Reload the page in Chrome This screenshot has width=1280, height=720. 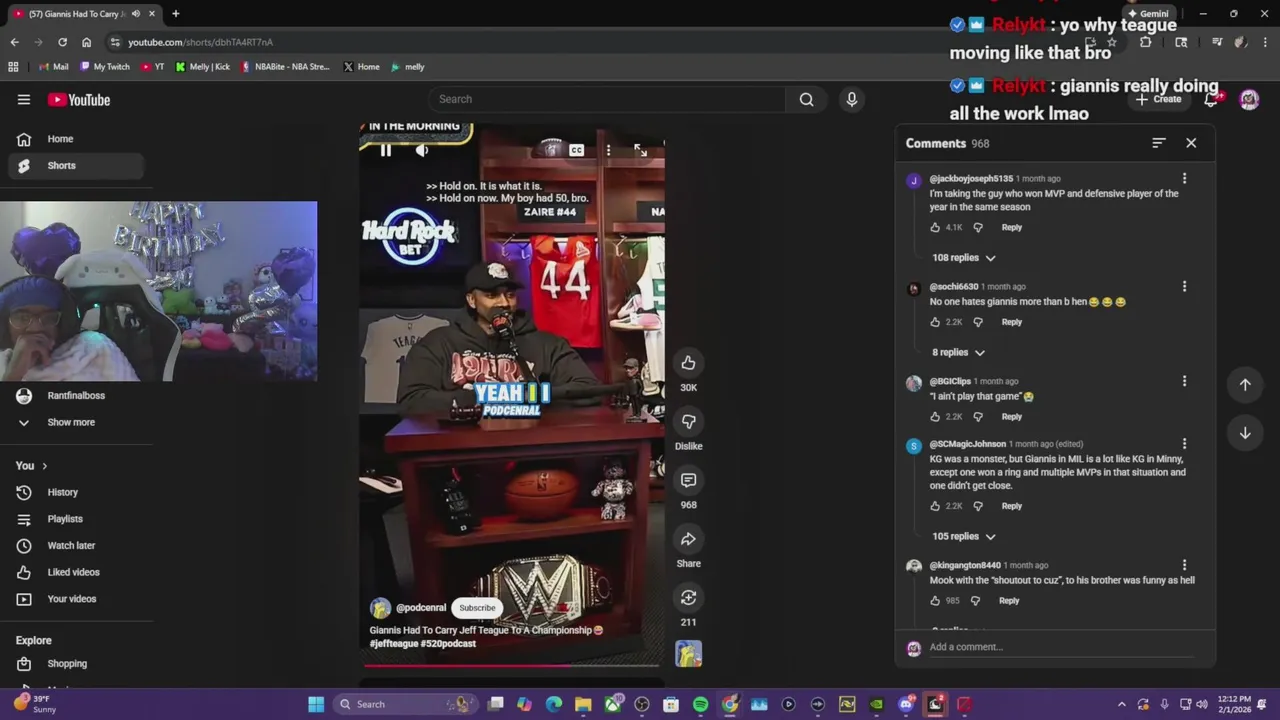(x=62, y=42)
